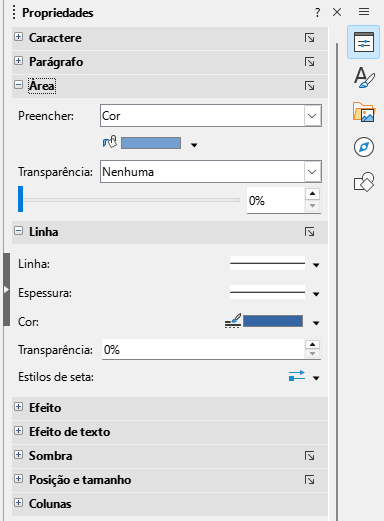Open the Preencher dropdown showing Cor

pyautogui.click(x=211, y=116)
